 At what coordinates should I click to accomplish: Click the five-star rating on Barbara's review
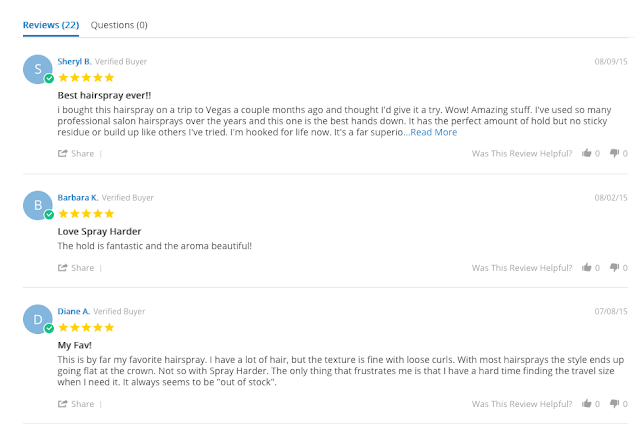coord(86,214)
